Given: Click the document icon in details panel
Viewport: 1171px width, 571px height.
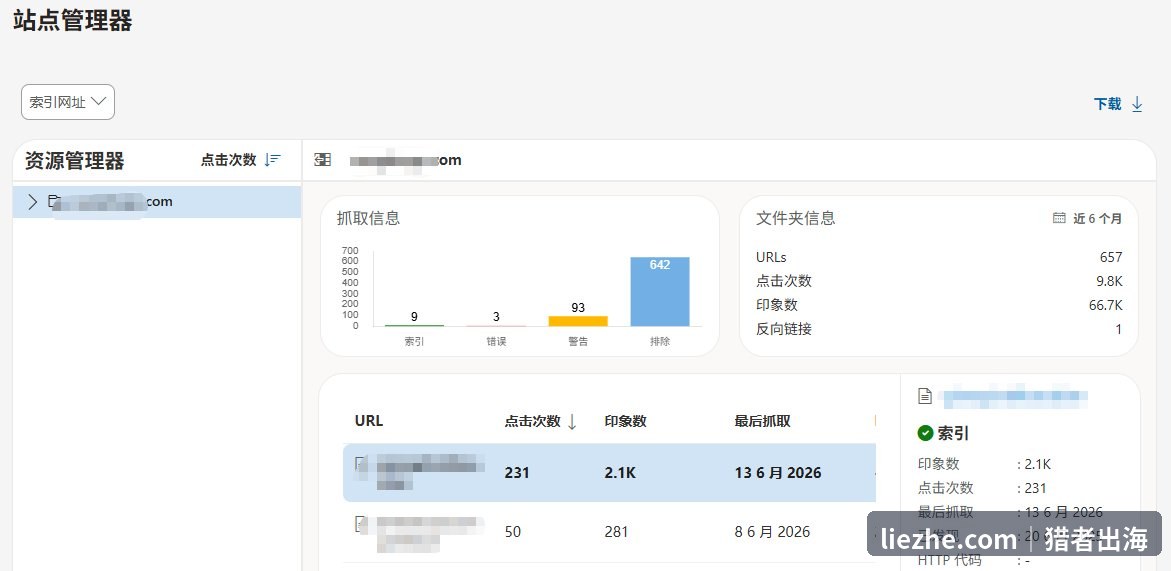Looking at the screenshot, I should click(925, 396).
